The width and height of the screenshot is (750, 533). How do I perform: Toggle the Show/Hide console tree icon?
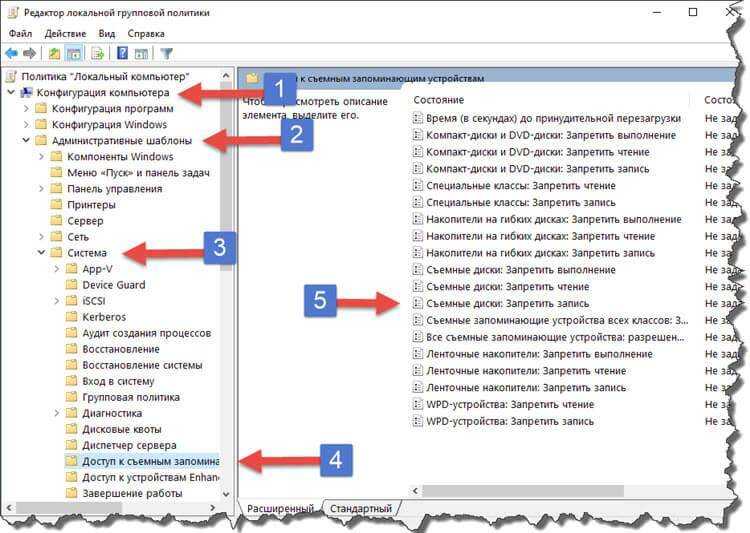click(x=74, y=54)
